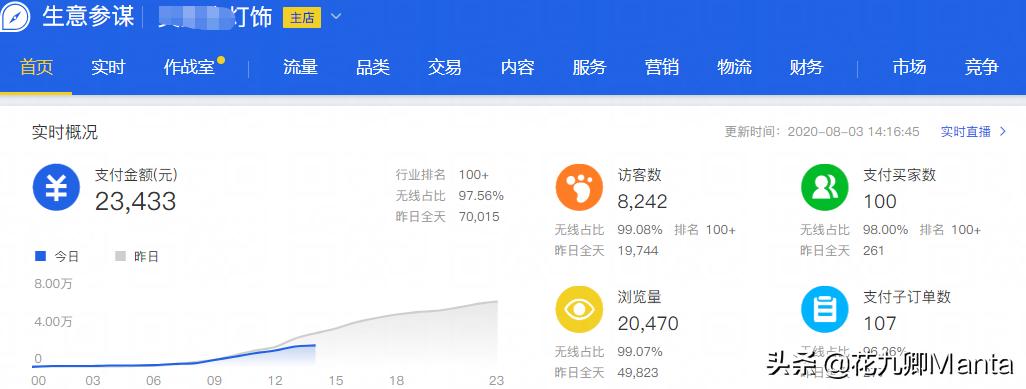This screenshot has height=389, width=1026.
Task: Select the 交易 tab
Action: [x=445, y=67]
